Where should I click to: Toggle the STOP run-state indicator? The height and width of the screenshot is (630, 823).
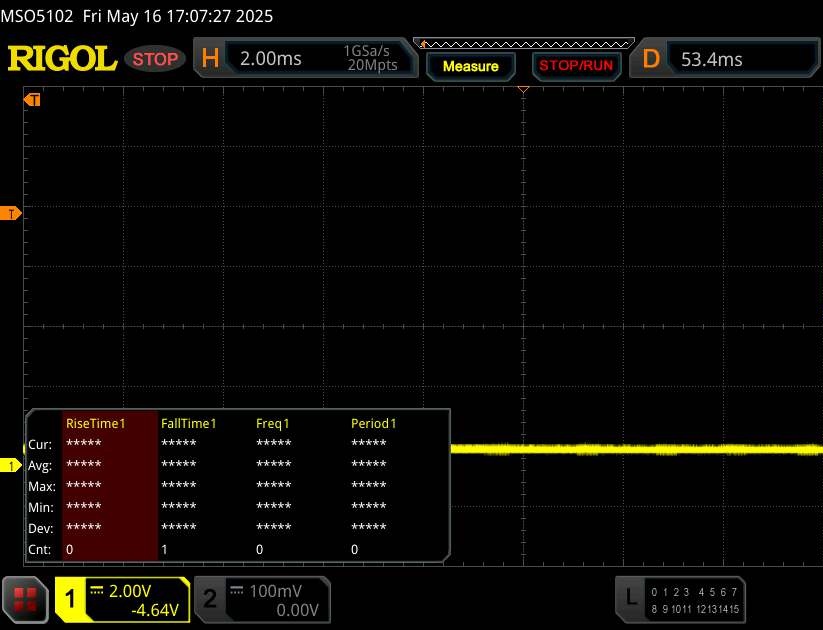pos(155,59)
